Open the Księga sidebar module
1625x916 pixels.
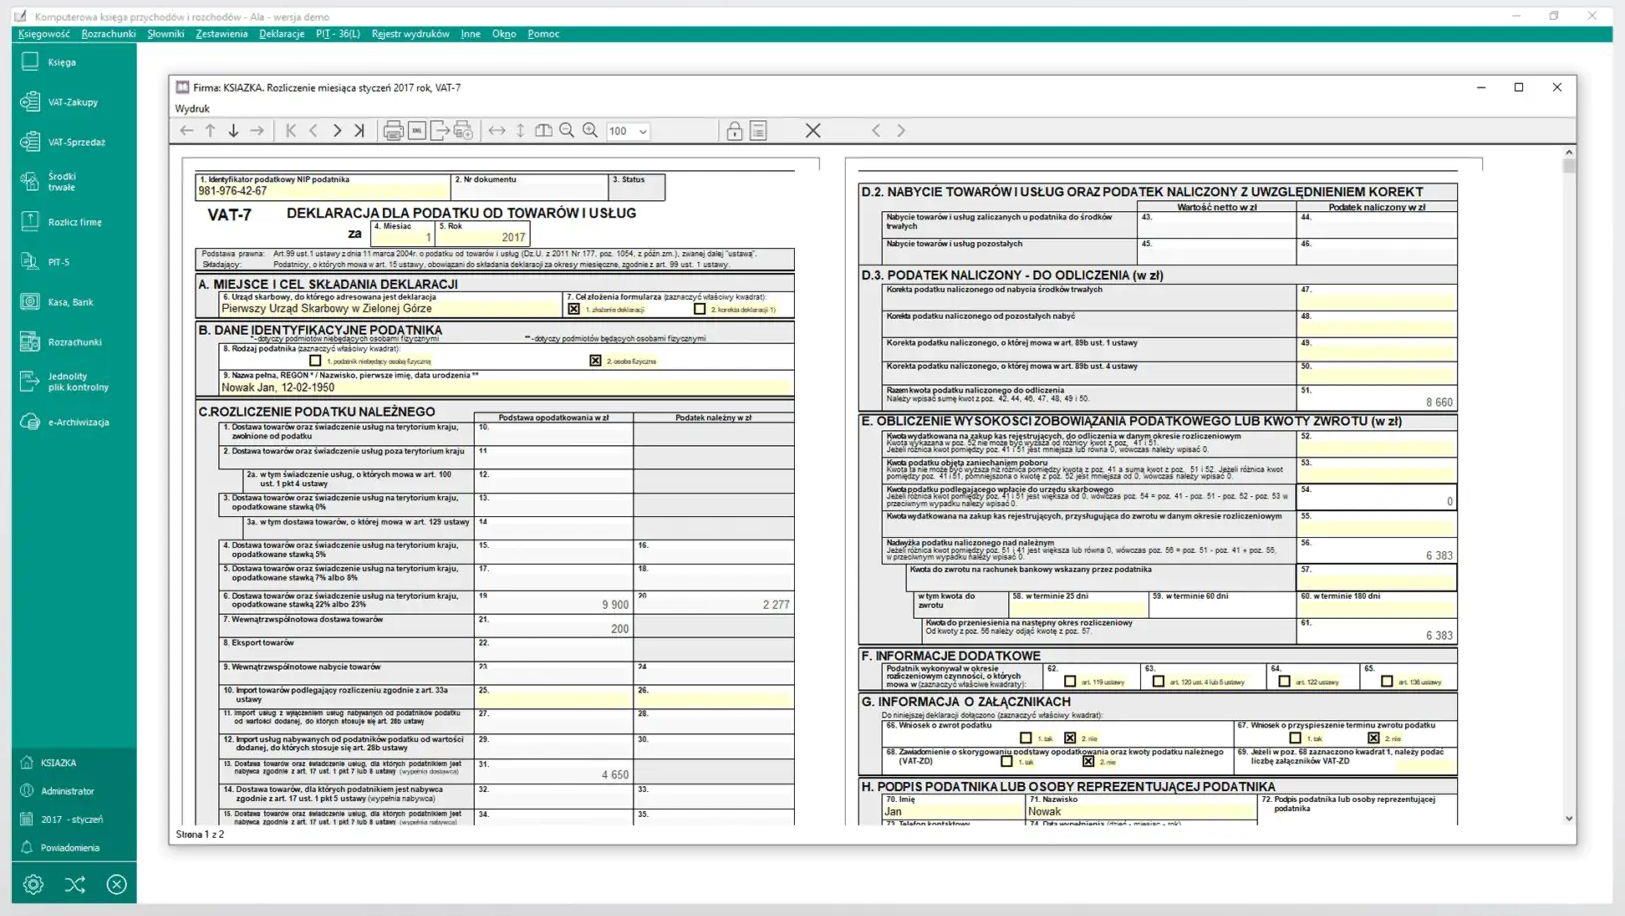pos(62,62)
